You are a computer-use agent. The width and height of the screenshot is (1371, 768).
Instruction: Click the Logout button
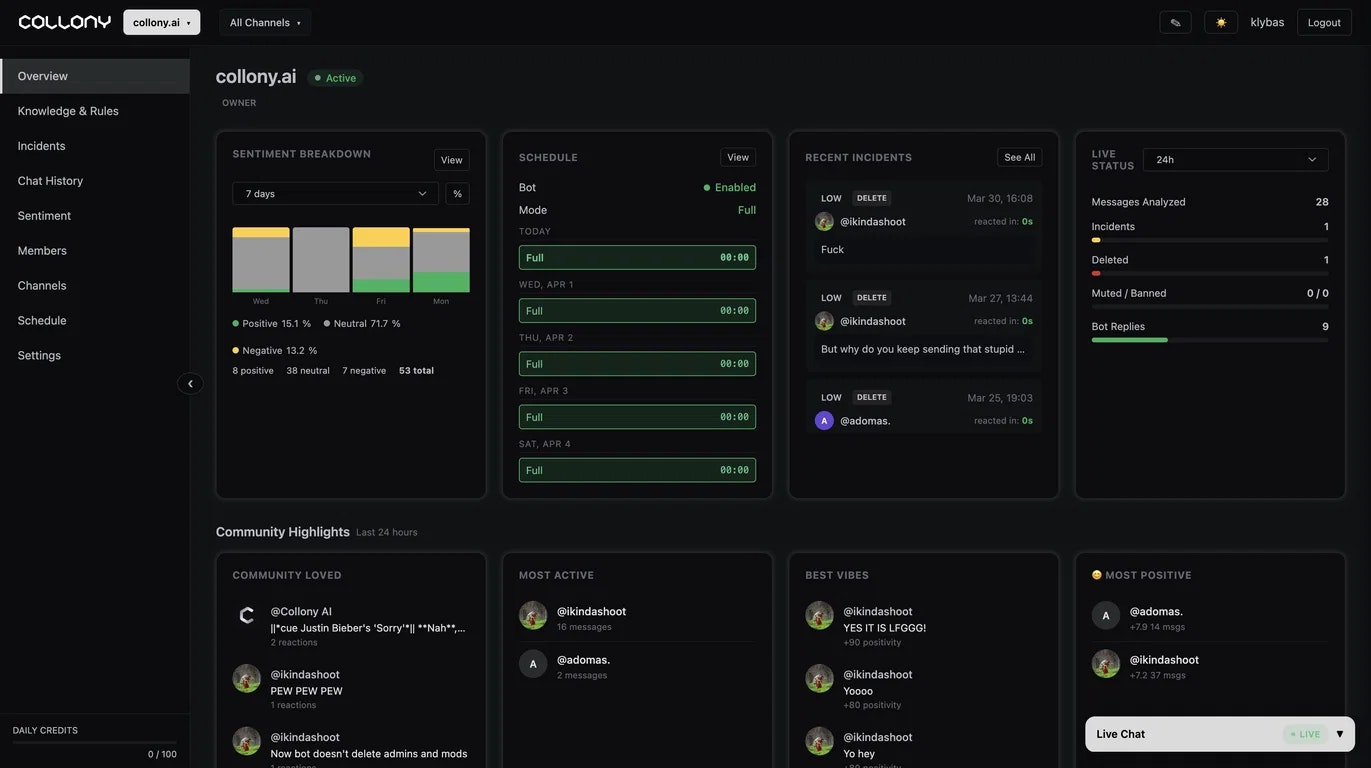tap(1324, 22)
